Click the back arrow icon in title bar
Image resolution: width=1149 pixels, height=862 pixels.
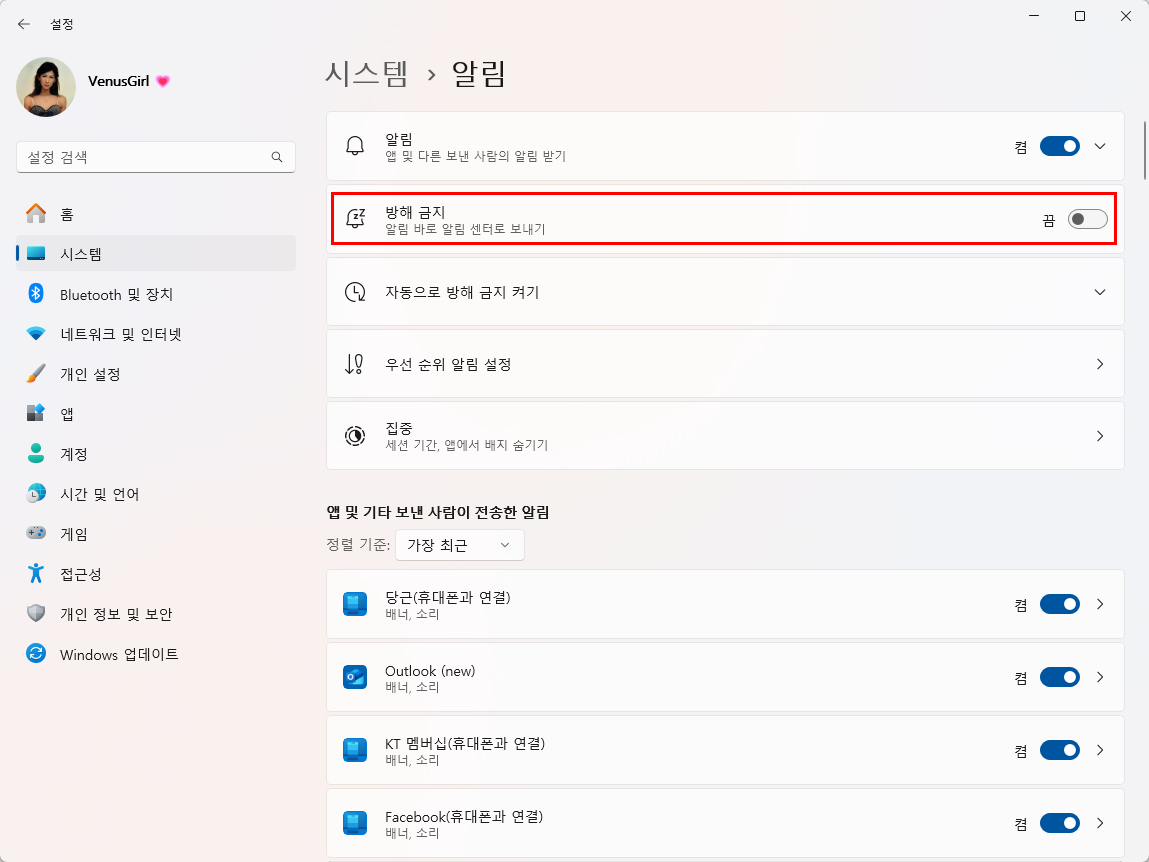click(23, 24)
